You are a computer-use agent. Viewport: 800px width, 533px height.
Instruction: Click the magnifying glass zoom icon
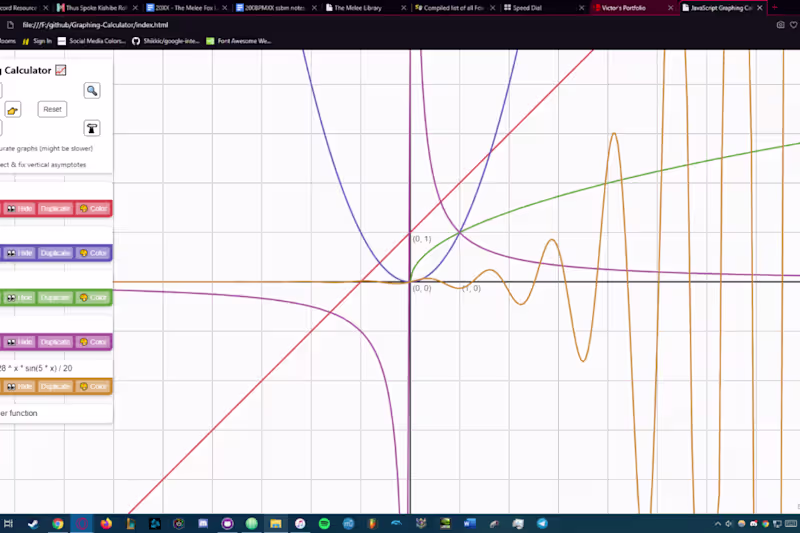(x=92, y=91)
